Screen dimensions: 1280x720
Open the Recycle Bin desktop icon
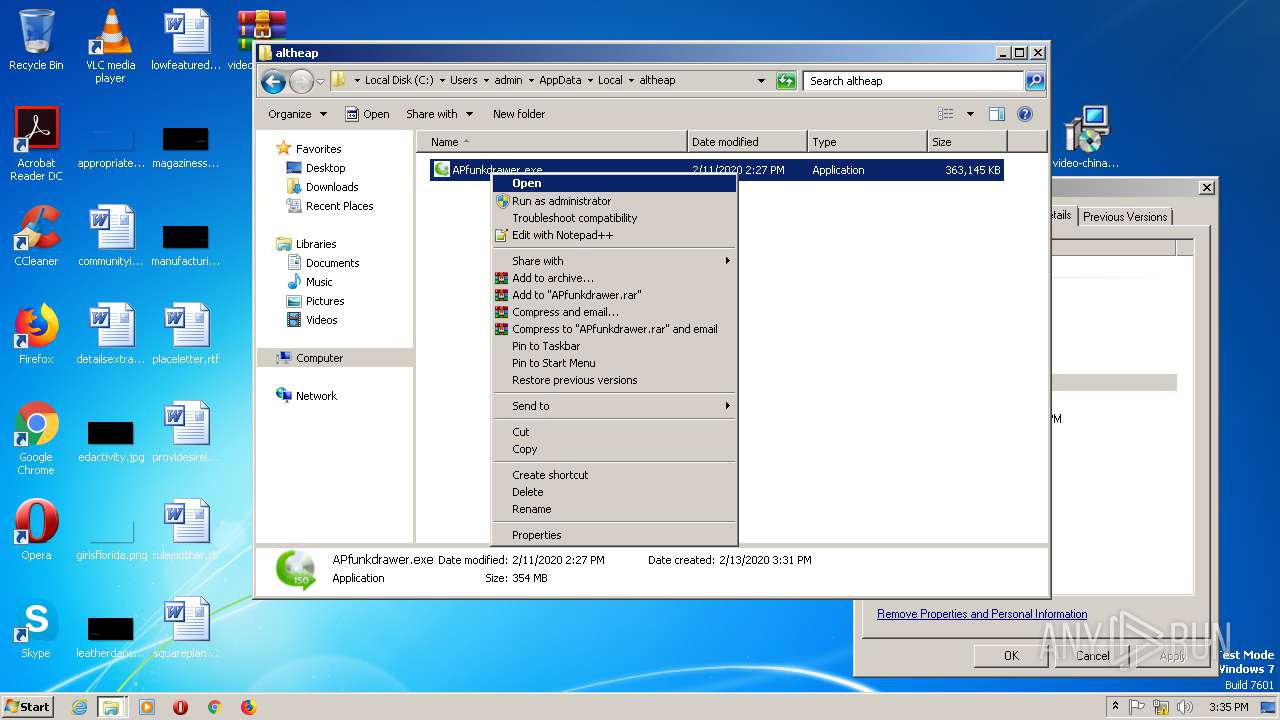pyautogui.click(x=36, y=40)
